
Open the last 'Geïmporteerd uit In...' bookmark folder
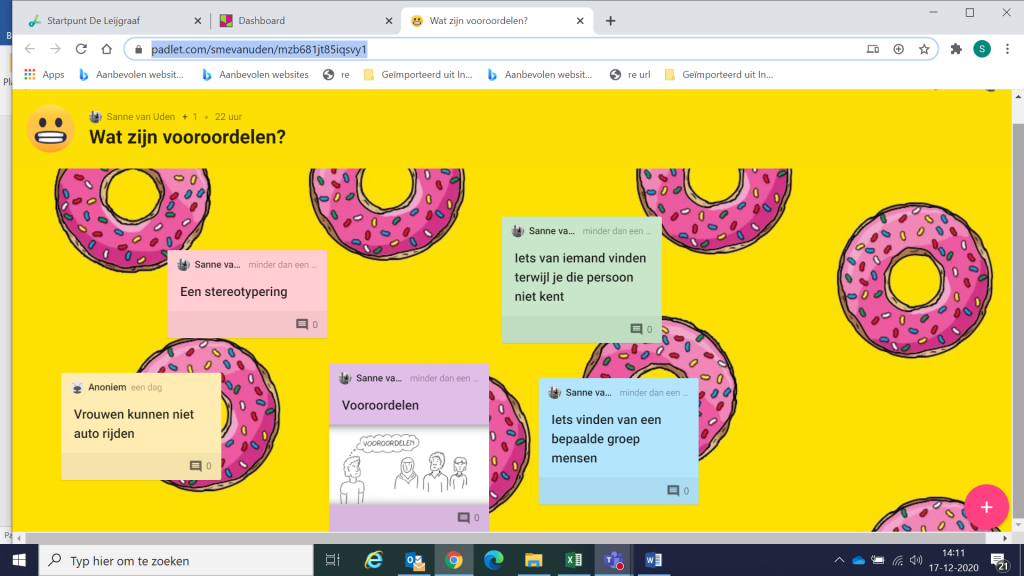(718, 74)
